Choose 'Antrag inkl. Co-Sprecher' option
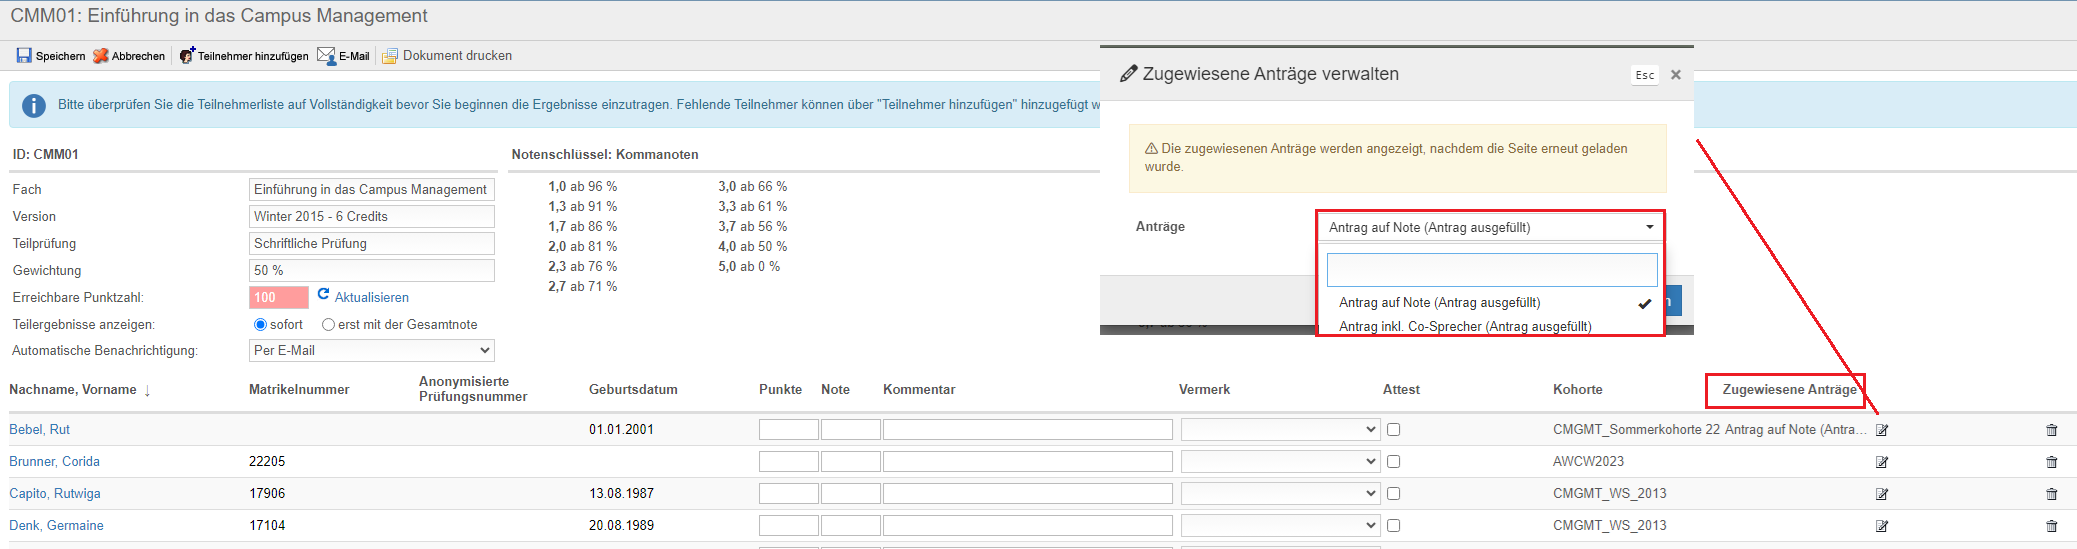Screen dimensions: 2077x549 1490,327
